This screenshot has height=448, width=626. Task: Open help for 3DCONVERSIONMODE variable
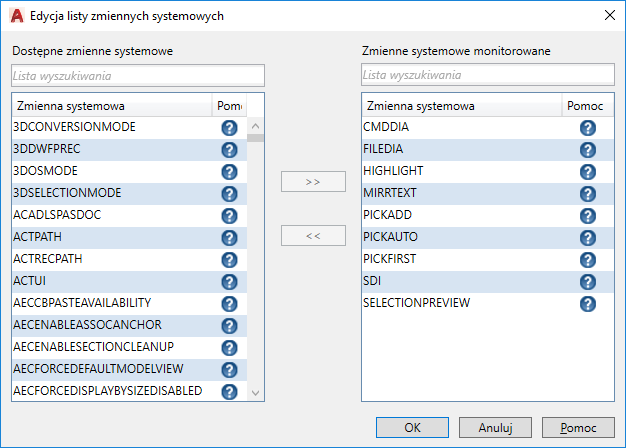(229, 128)
